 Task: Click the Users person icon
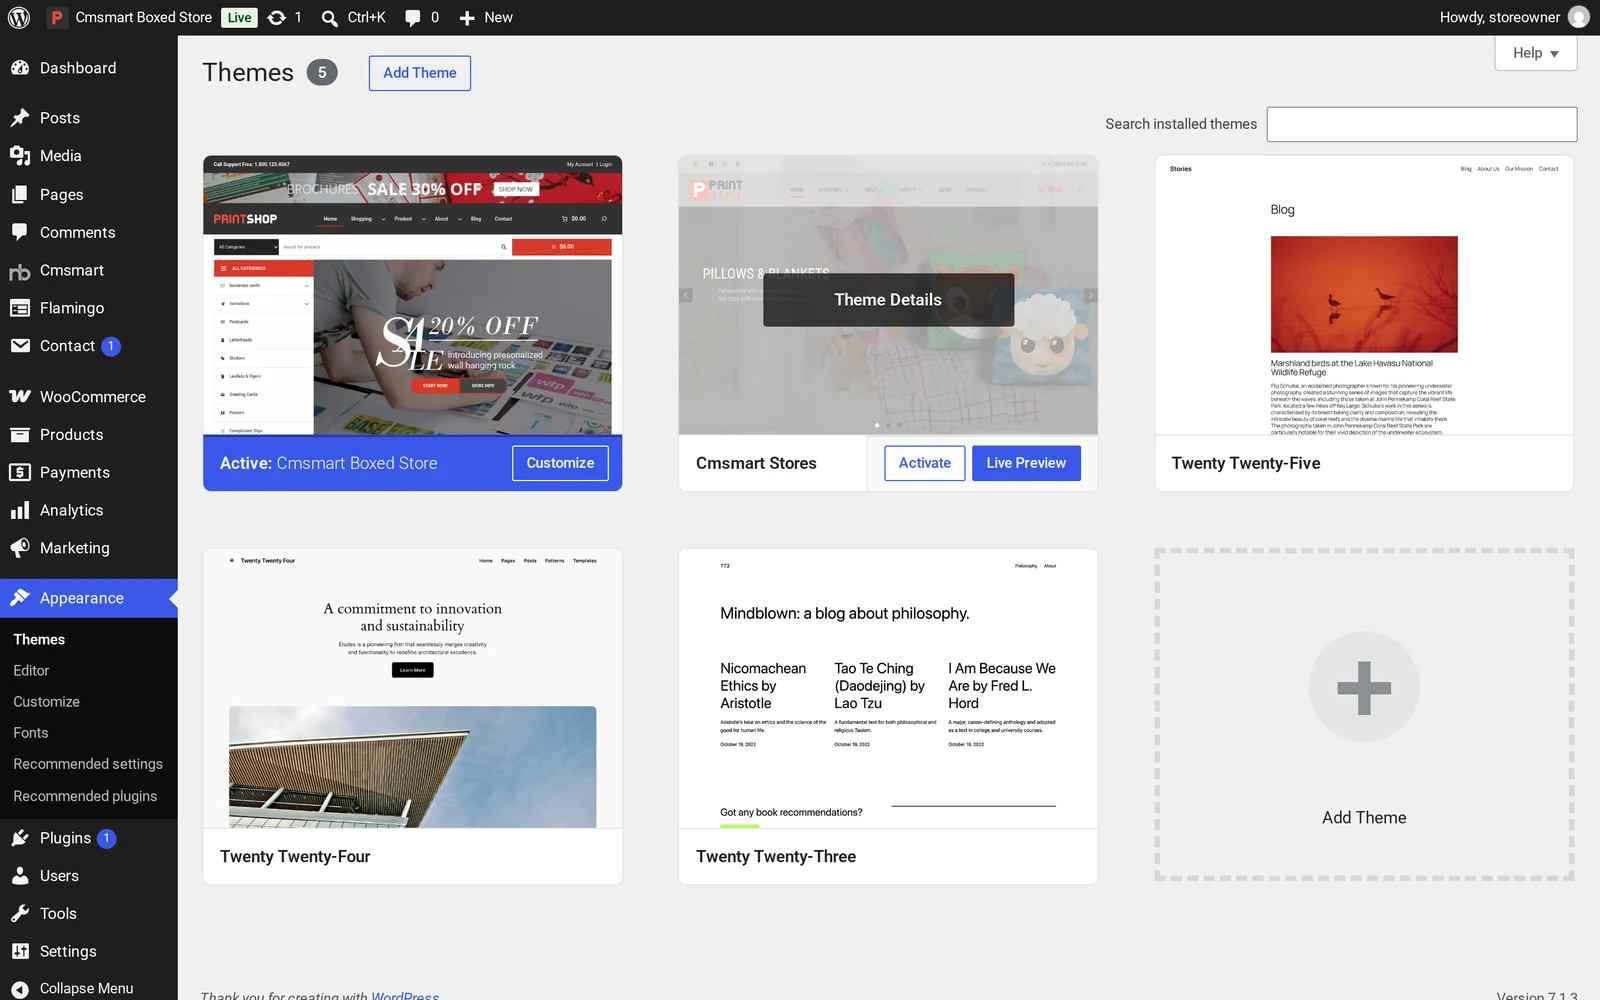[x=20, y=876]
